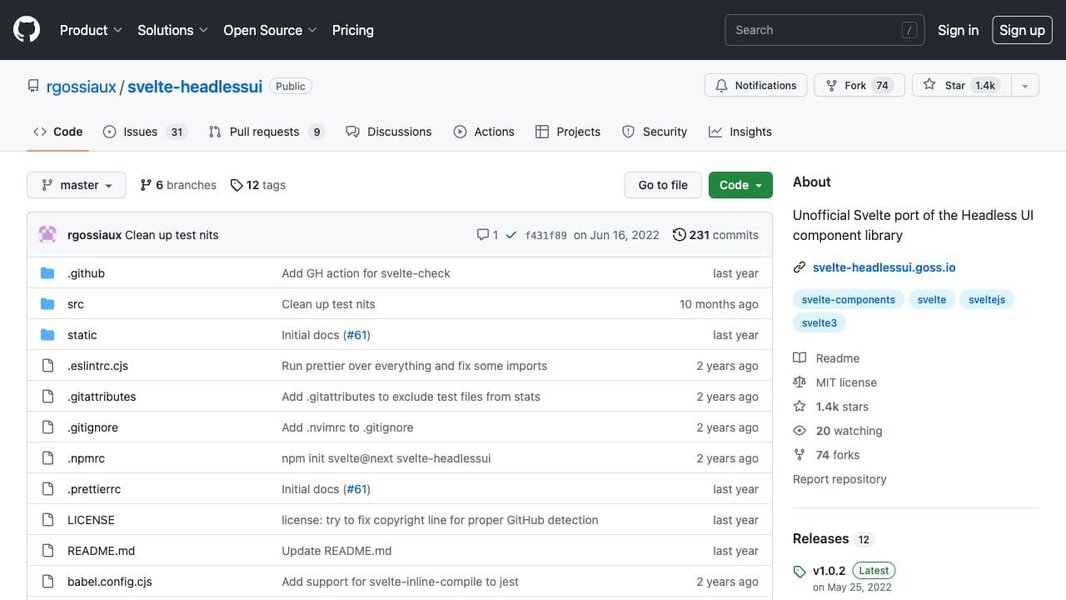Click the green checkmark status icon
The width and height of the screenshot is (1066, 600).
[511, 235]
